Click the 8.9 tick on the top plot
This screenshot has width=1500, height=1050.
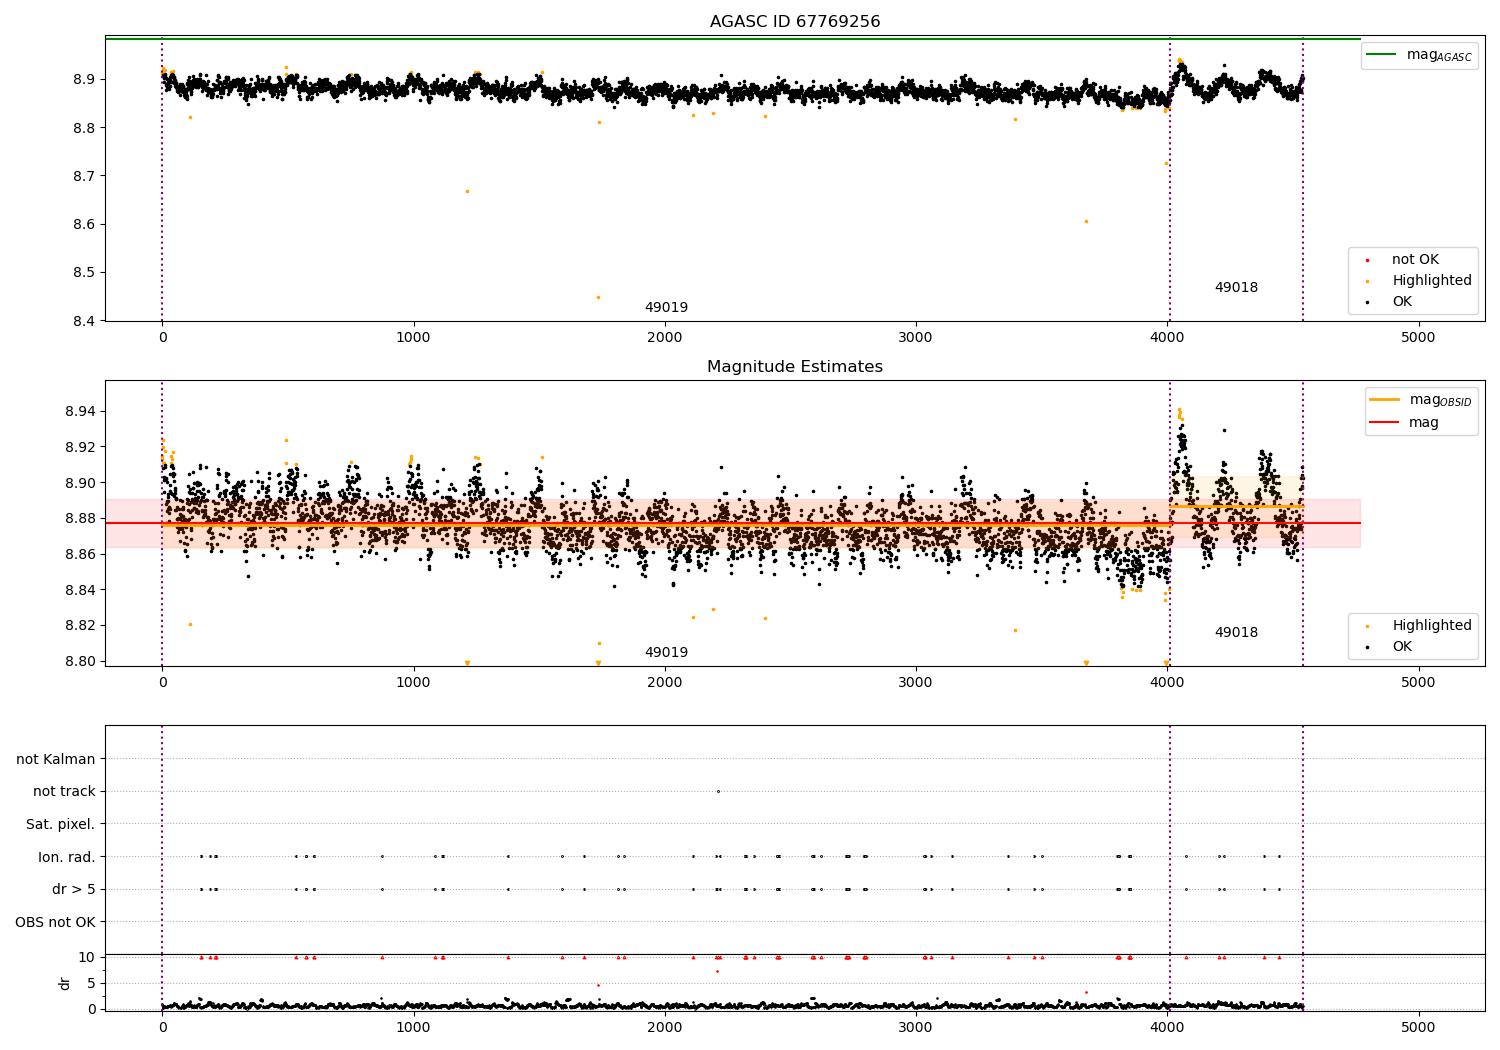click(84, 79)
